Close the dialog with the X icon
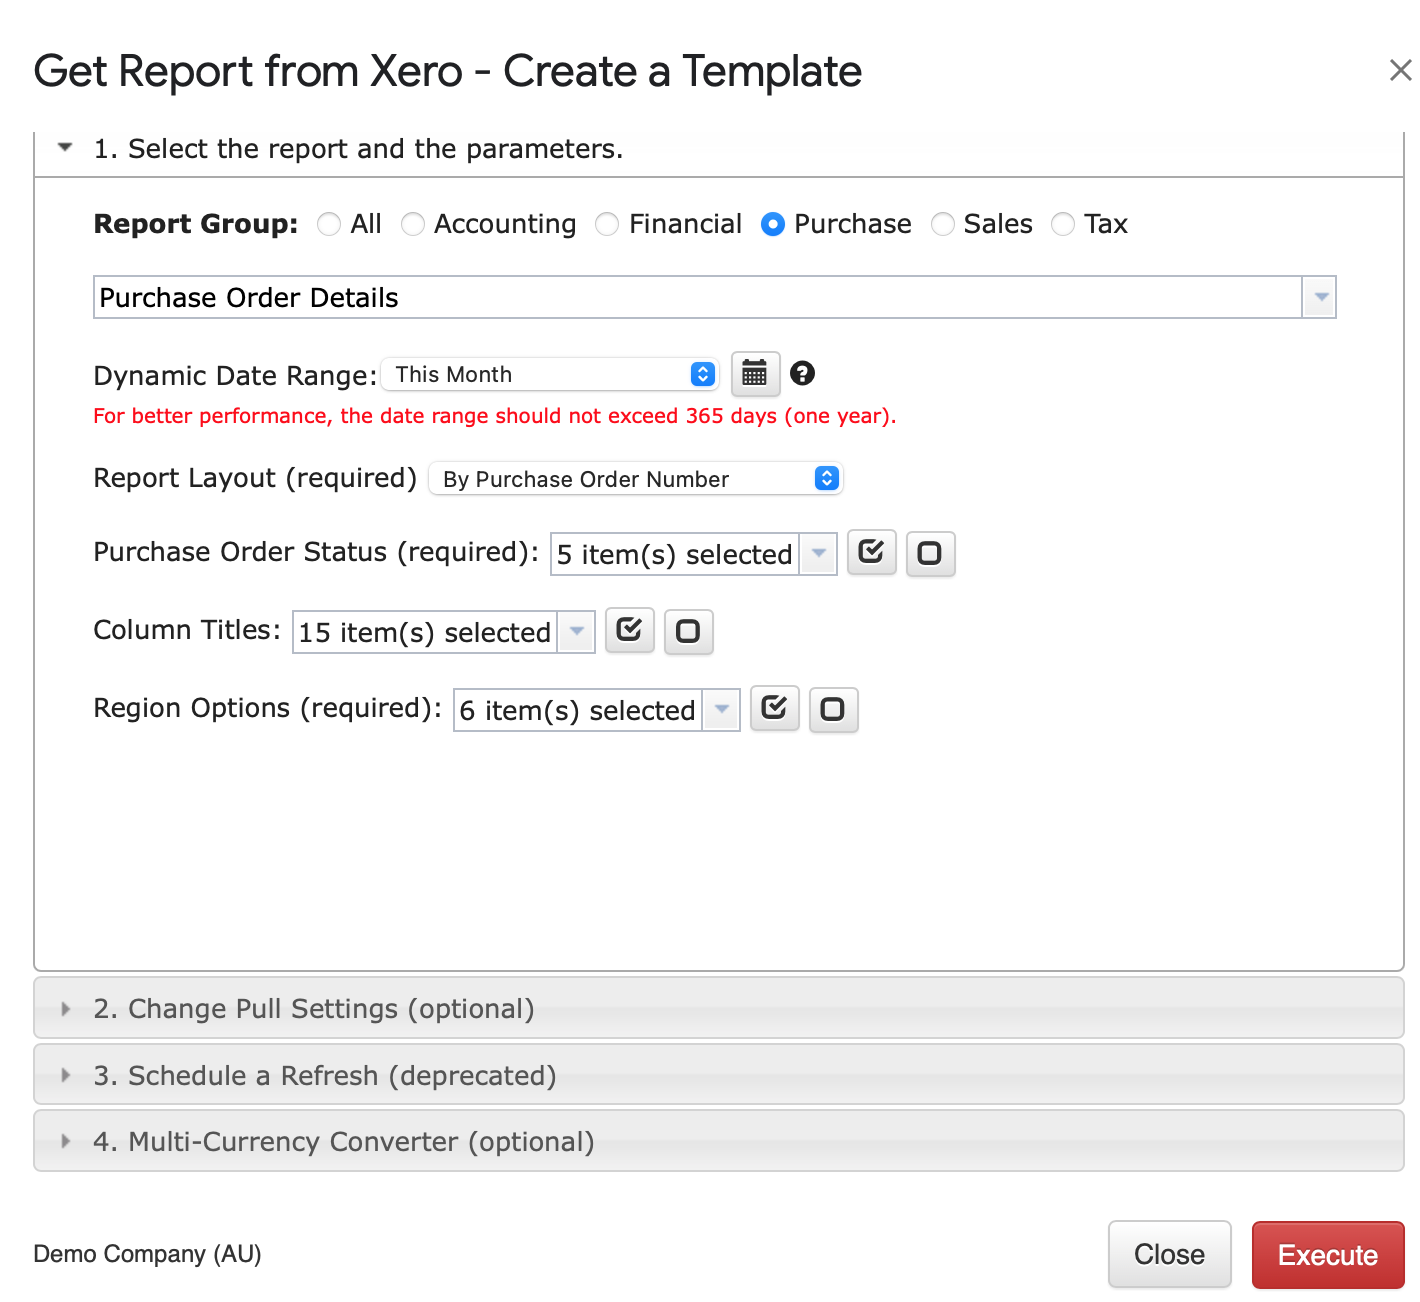The image size is (1420, 1302). (x=1400, y=70)
